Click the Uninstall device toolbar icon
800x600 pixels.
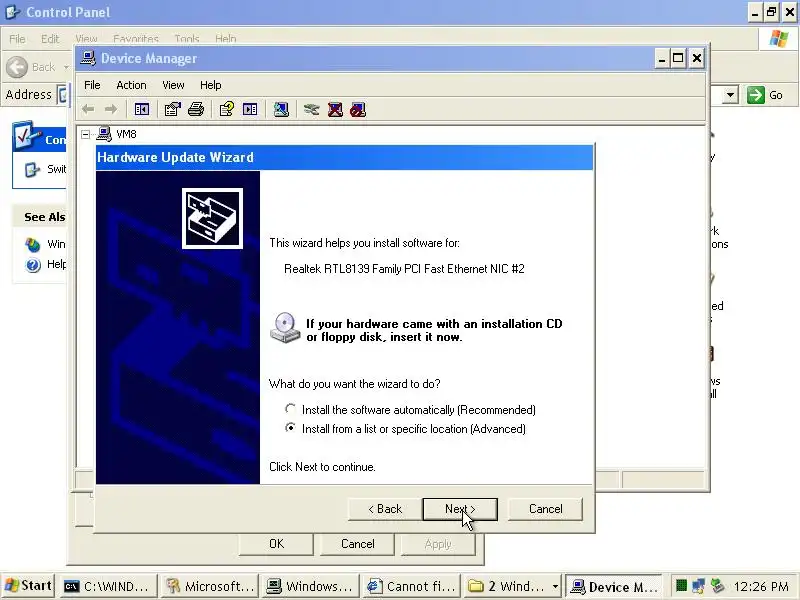pyautogui.click(x=335, y=109)
